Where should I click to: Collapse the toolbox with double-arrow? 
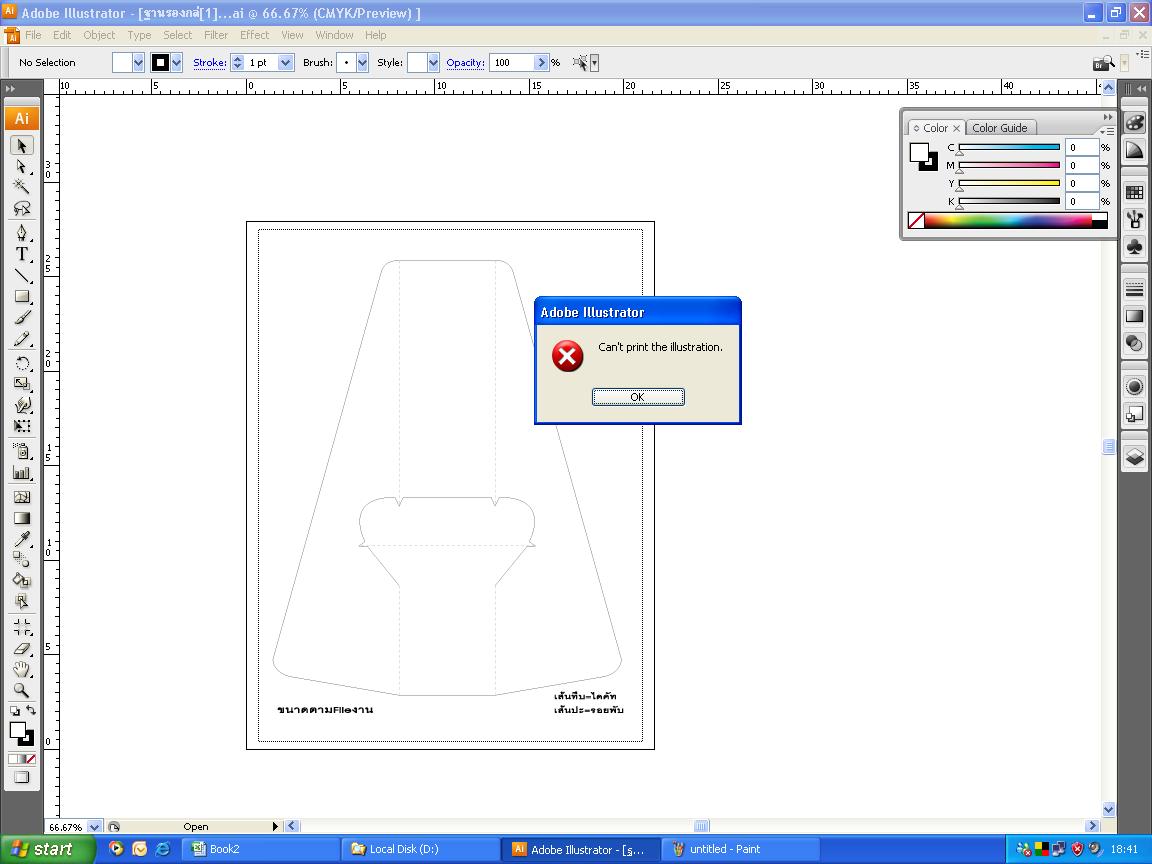[x=10, y=88]
